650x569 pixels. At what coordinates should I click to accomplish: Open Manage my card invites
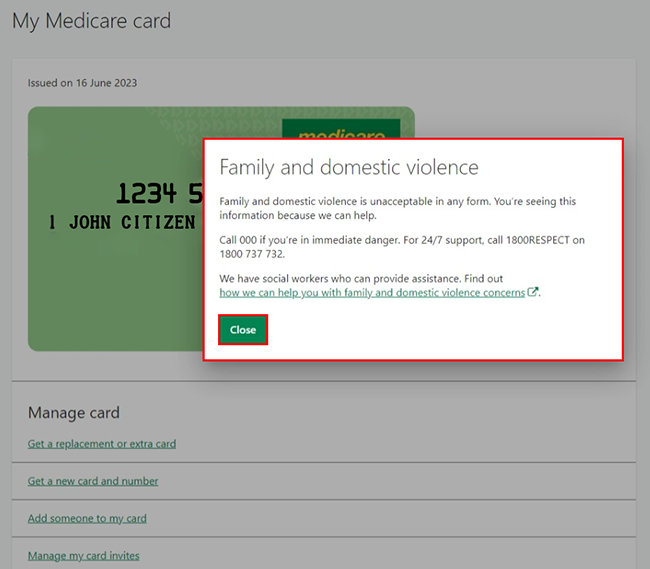point(83,556)
